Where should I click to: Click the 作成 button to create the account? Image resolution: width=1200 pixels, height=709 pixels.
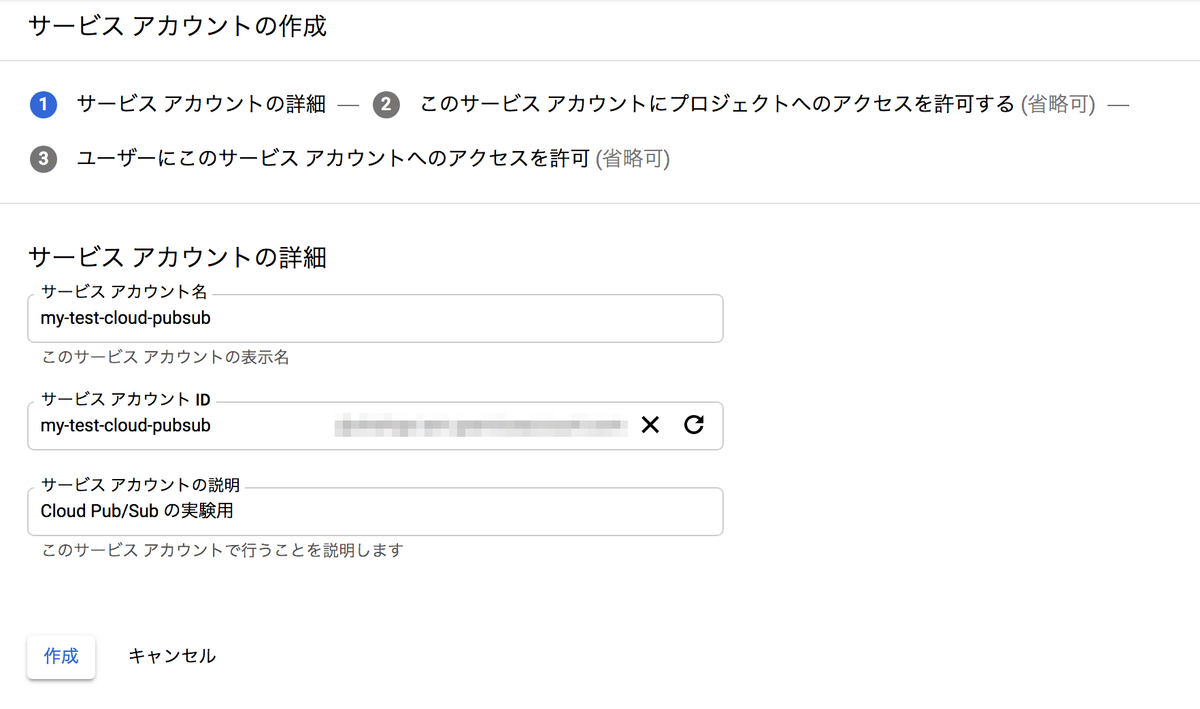[60, 656]
